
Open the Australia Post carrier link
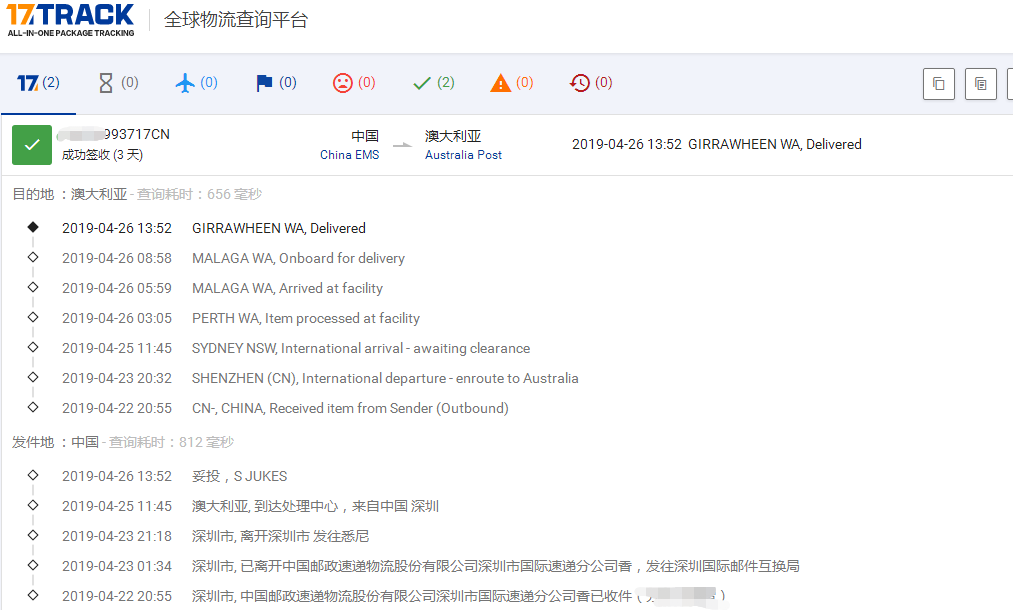pos(463,155)
